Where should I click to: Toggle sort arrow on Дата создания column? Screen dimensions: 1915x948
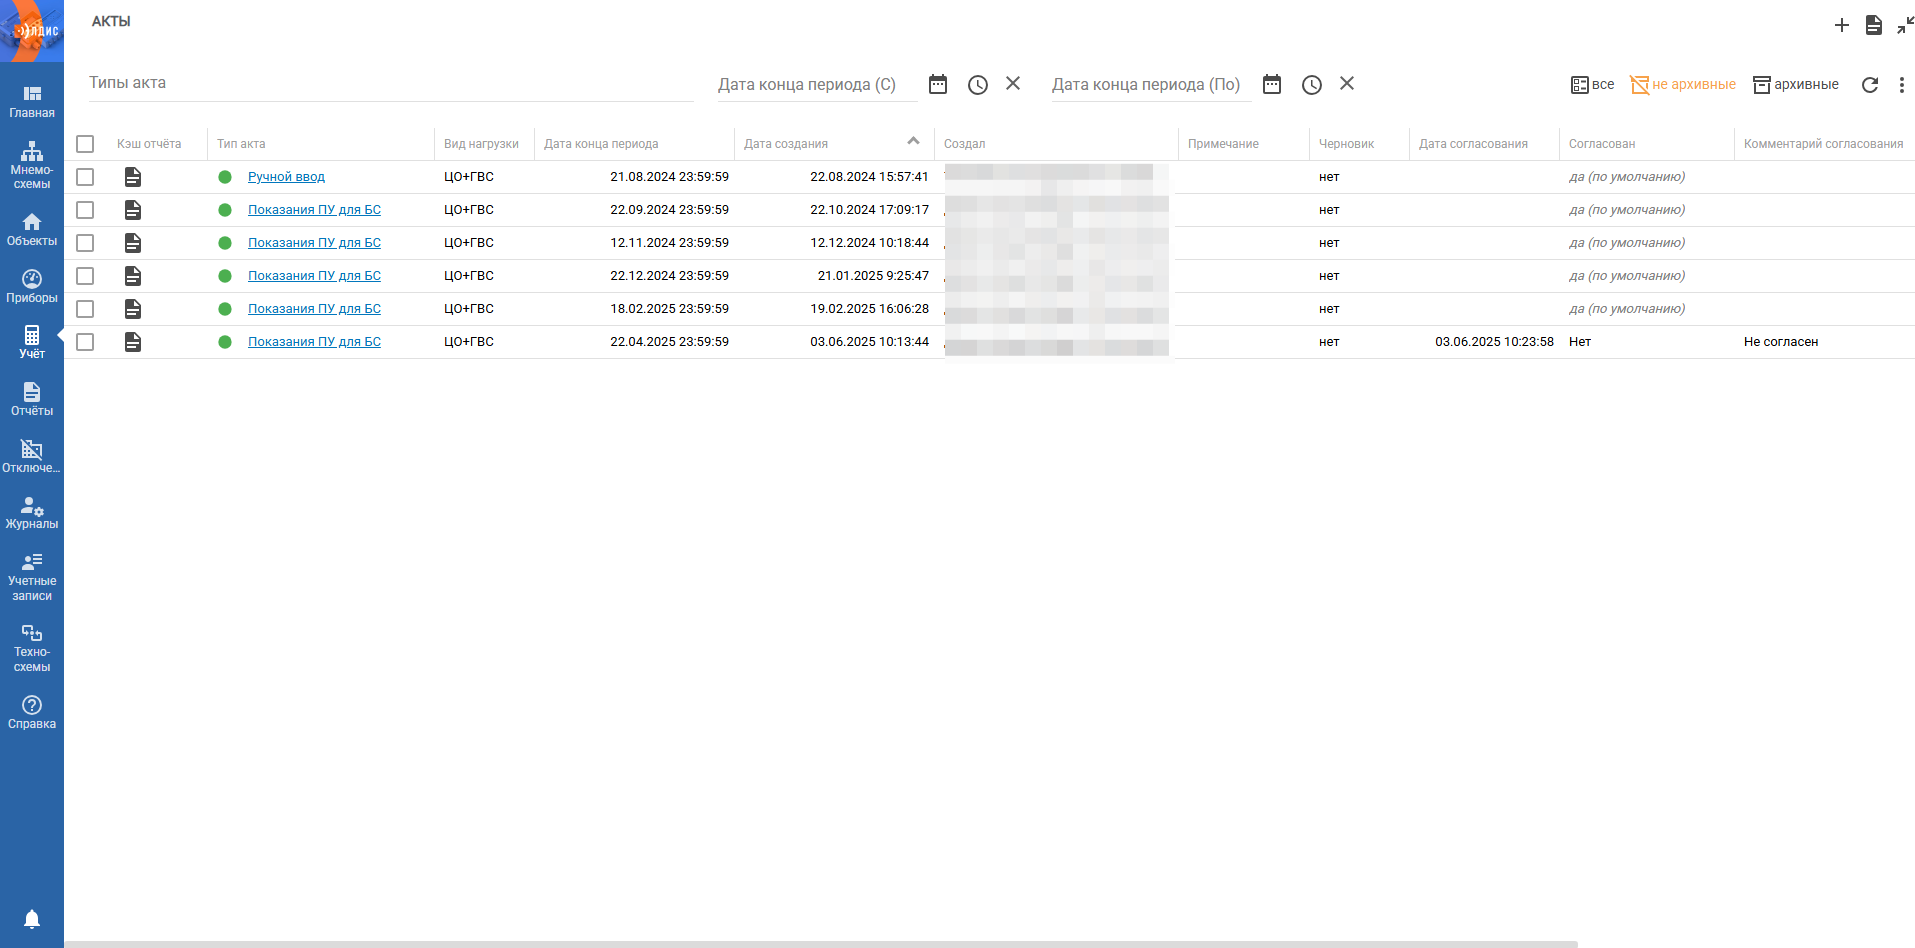913,141
